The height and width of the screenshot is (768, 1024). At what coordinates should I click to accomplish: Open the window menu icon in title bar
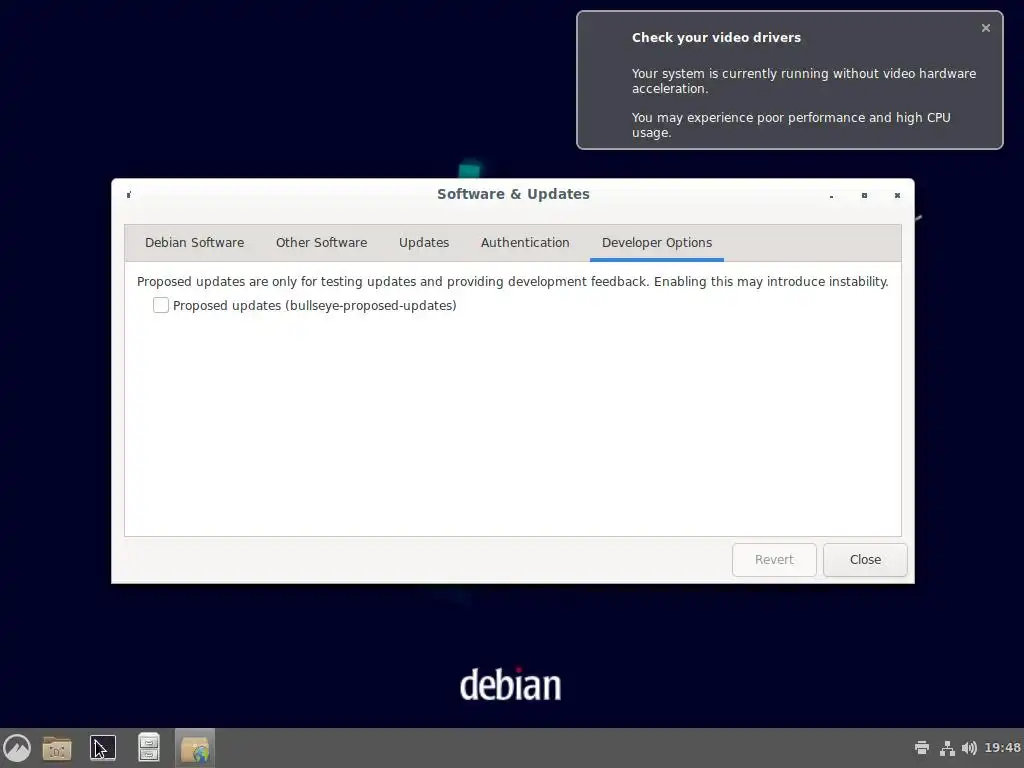(x=129, y=195)
